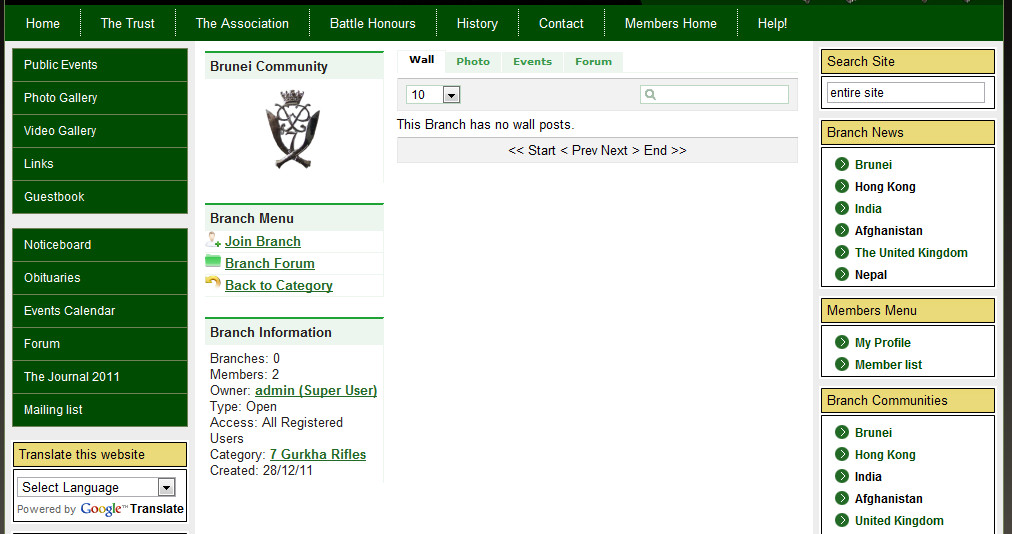Open the posts-per-page dropdown showing 10
The image size is (1012, 534).
(x=432, y=95)
